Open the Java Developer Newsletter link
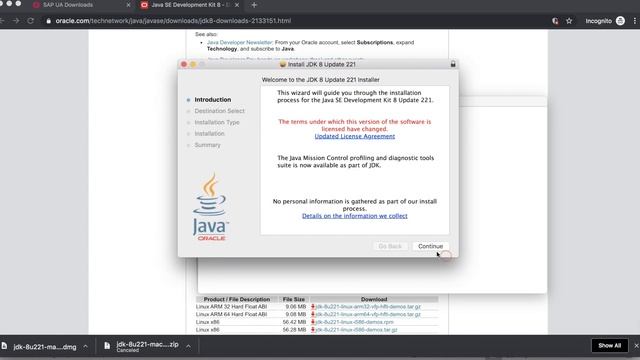This screenshot has height=360, width=640. pos(240,42)
